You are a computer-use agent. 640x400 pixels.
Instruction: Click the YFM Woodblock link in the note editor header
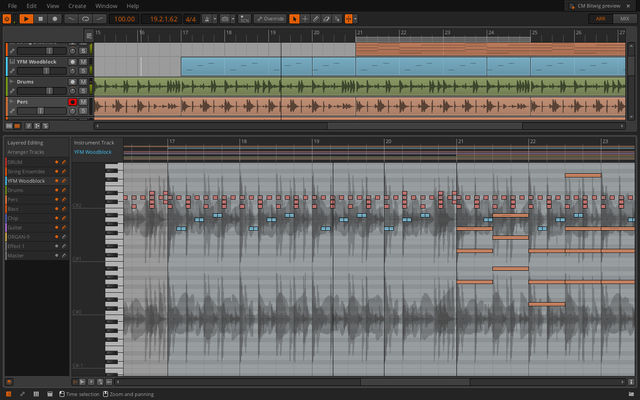[x=93, y=152]
